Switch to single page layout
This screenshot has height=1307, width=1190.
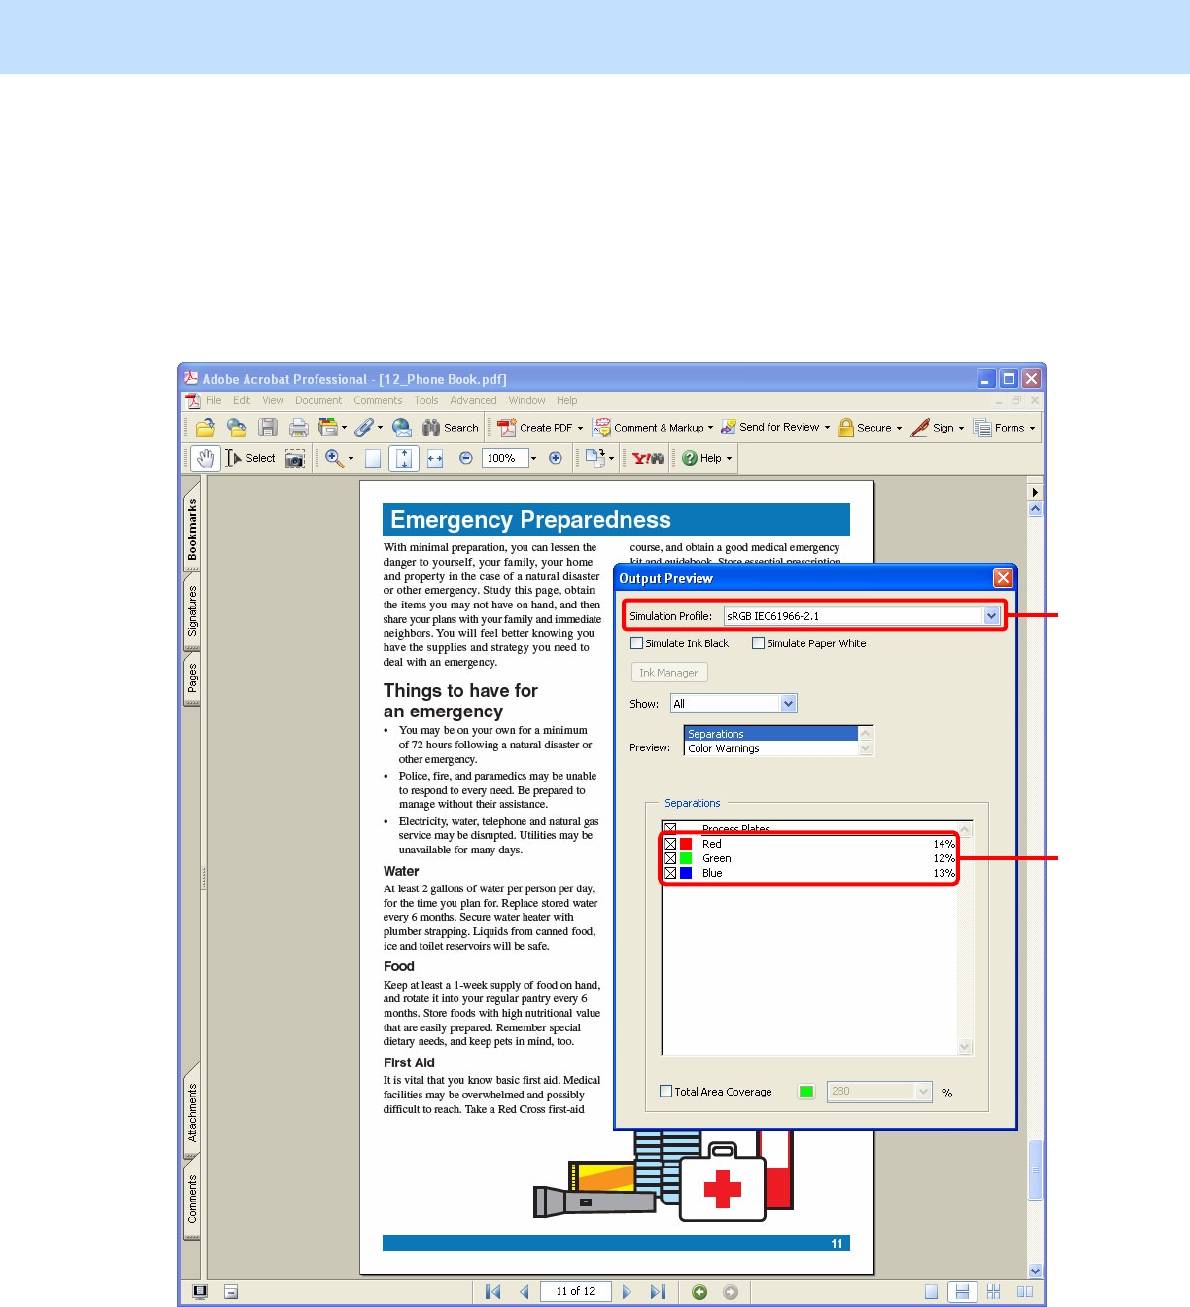[x=931, y=1292]
